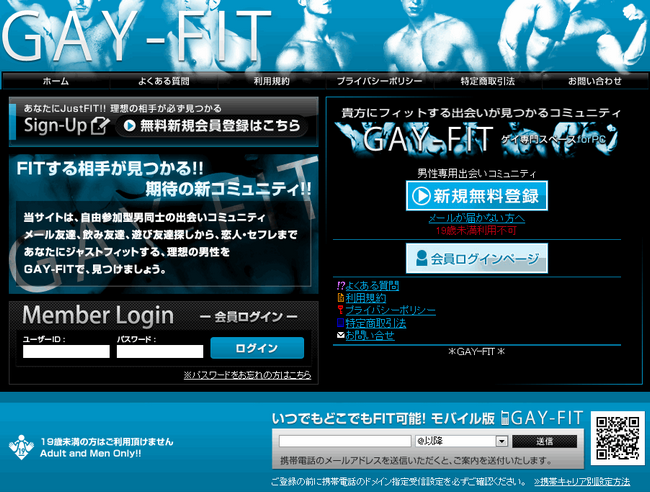Click the mobile phone icon next to GAY-FIT in the footer
The image size is (650, 492).
point(504,418)
